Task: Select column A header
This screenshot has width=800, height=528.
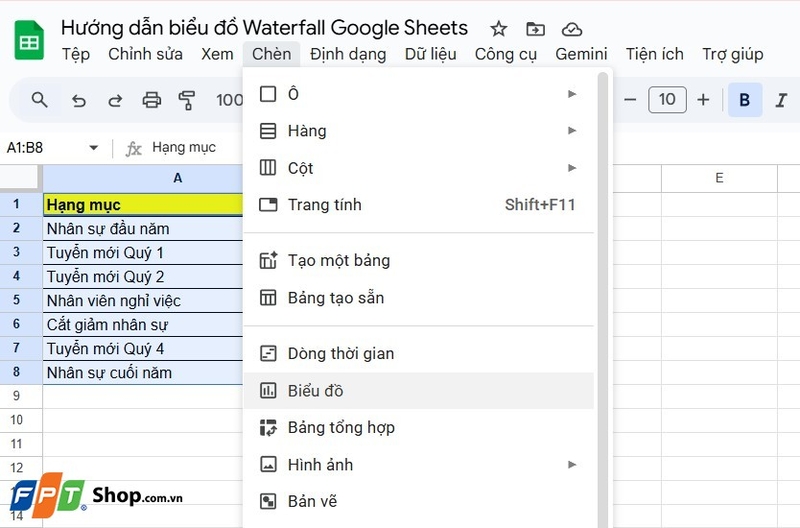Action: click(x=143, y=178)
